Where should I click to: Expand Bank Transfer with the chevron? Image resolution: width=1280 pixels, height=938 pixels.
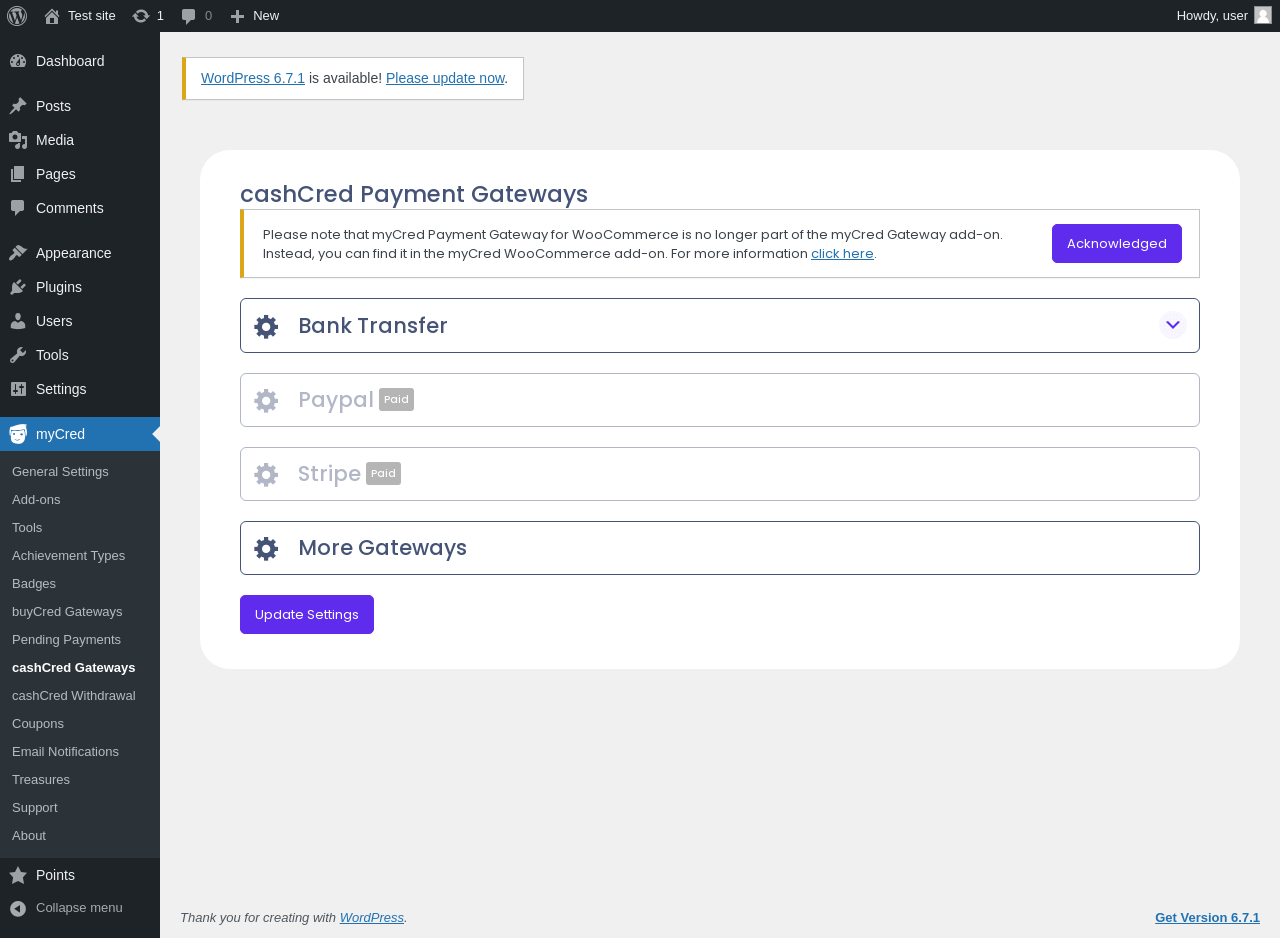coord(1173,325)
